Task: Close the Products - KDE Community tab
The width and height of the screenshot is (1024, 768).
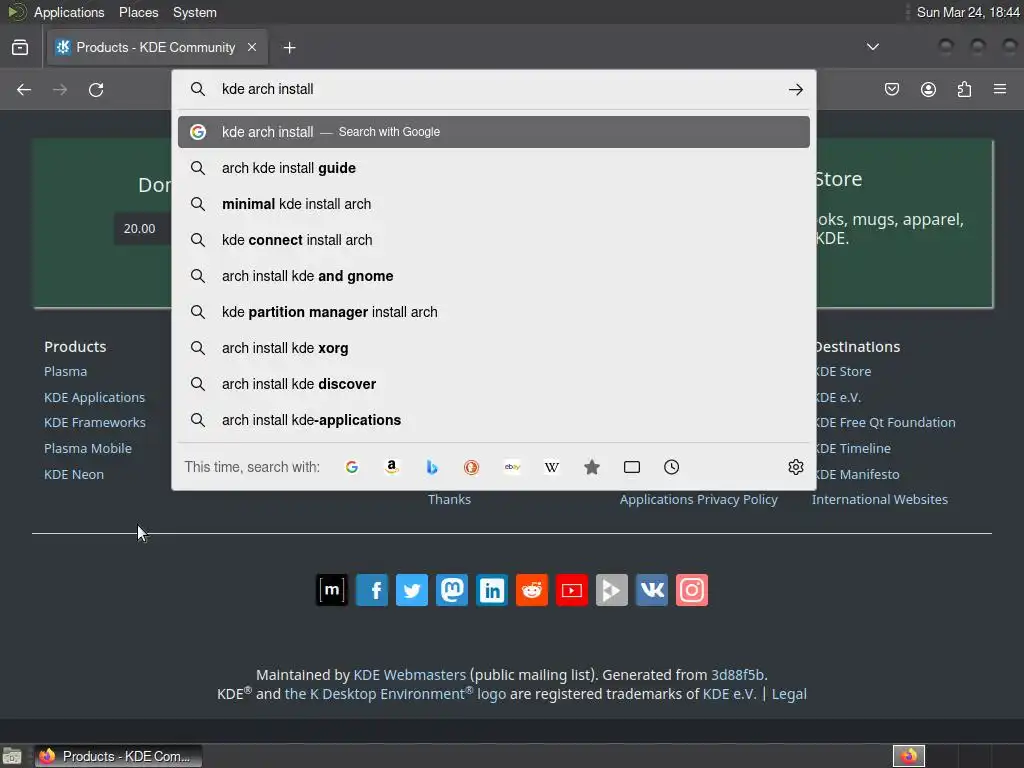Action: click(251, 47)
